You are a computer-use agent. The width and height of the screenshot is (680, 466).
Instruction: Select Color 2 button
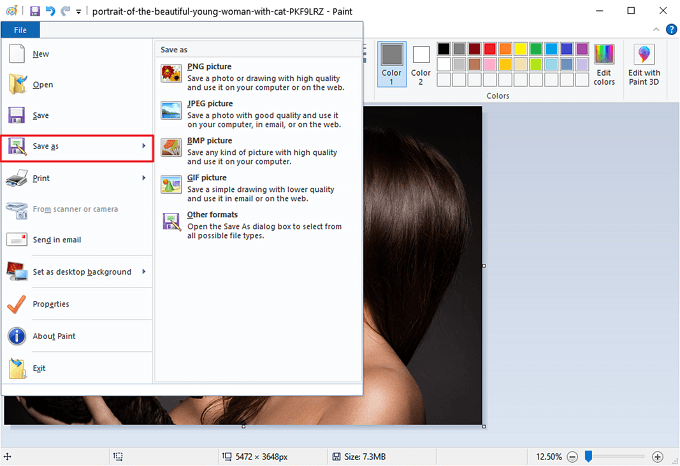[x=421, y=64]
